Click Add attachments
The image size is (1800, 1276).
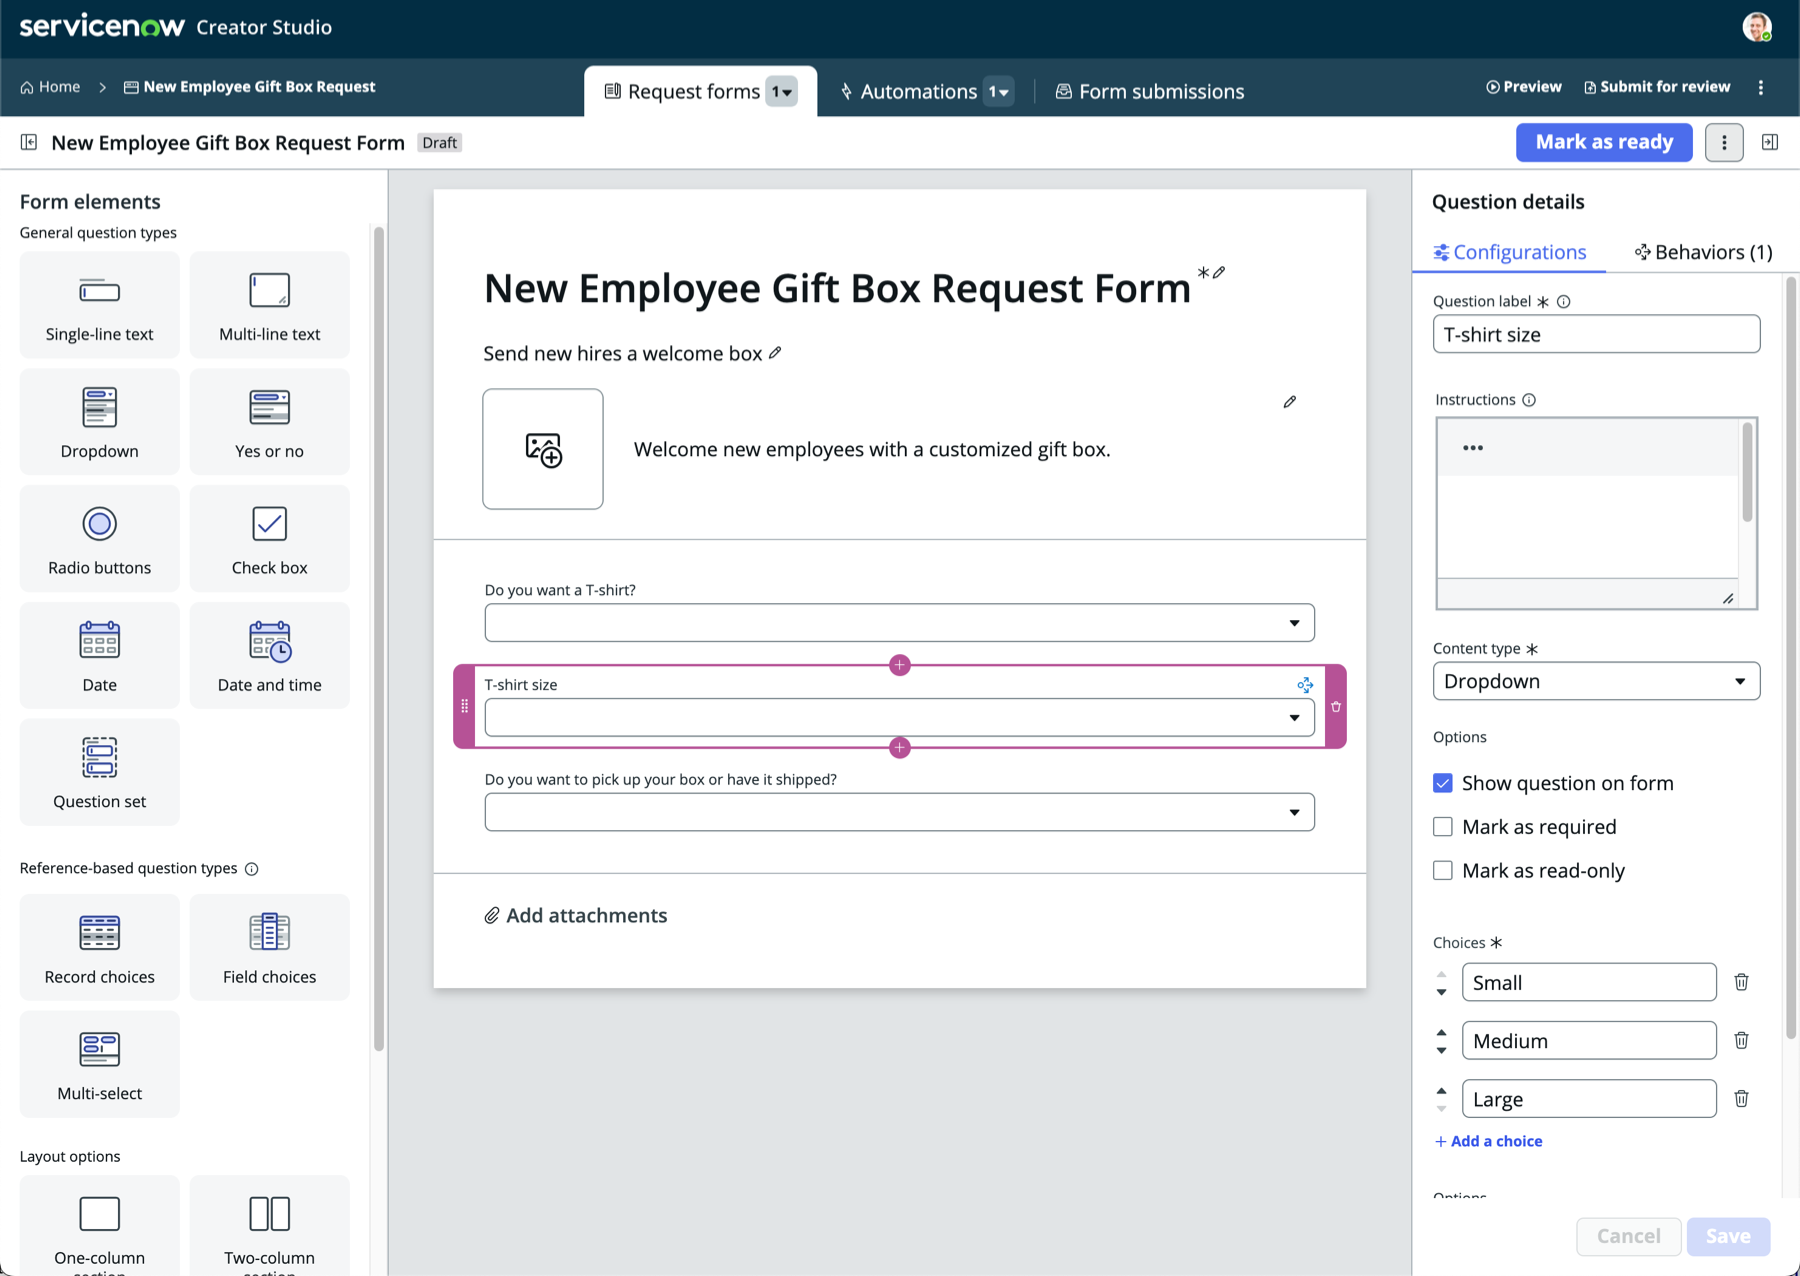[x=576, y=915]
